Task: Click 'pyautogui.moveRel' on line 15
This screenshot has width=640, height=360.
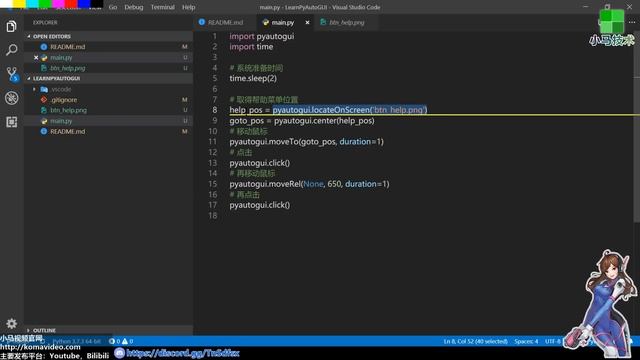Action: [x=265, y=184]
